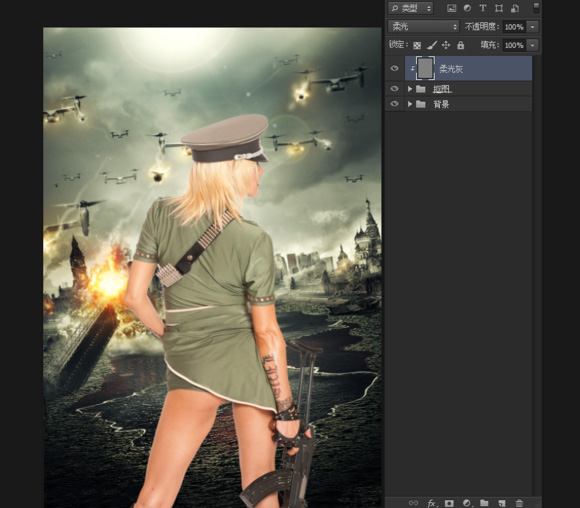Open the layer style fx menu
This screenshot has width=580, height=508.
tap(432, 503)
